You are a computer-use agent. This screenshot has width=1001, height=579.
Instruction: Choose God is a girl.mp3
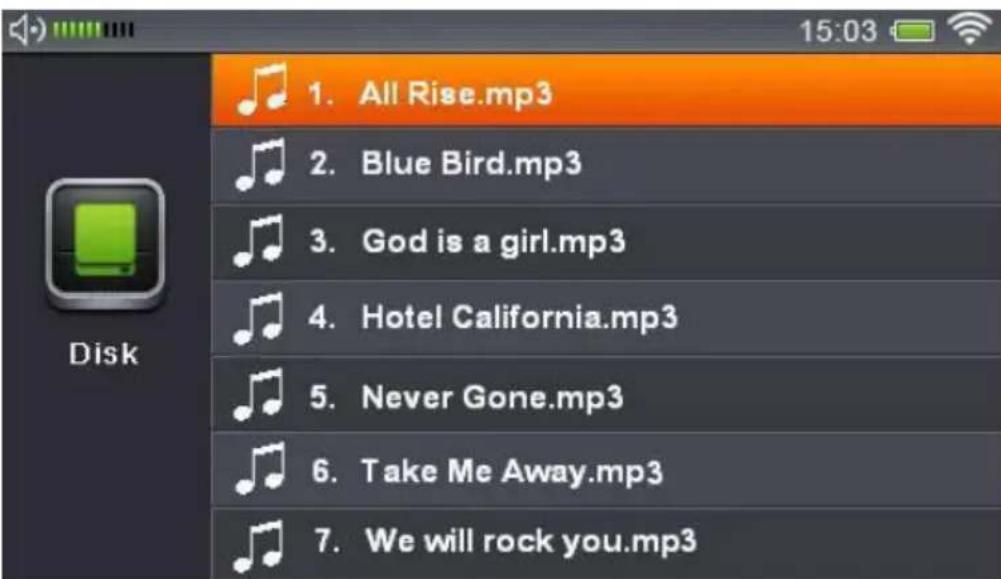click(x=606, y=242)
